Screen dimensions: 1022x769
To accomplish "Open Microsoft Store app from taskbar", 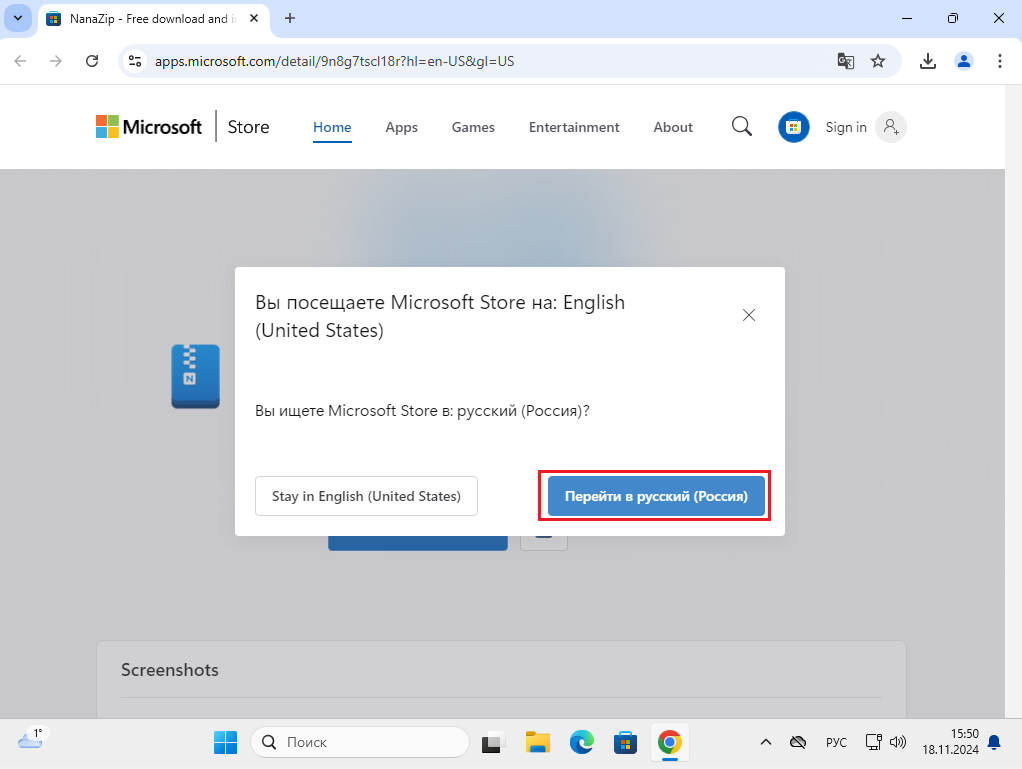I will [625, 742].
